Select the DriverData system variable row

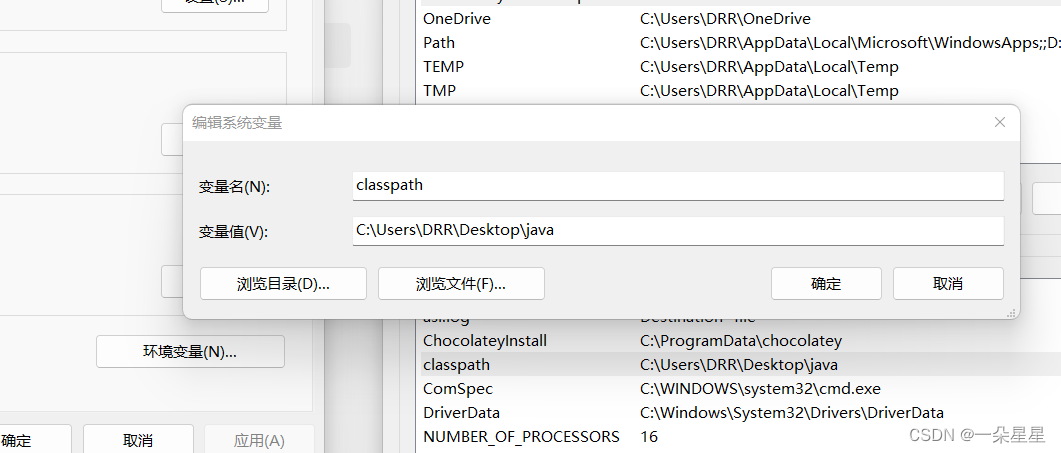[740, 412]
